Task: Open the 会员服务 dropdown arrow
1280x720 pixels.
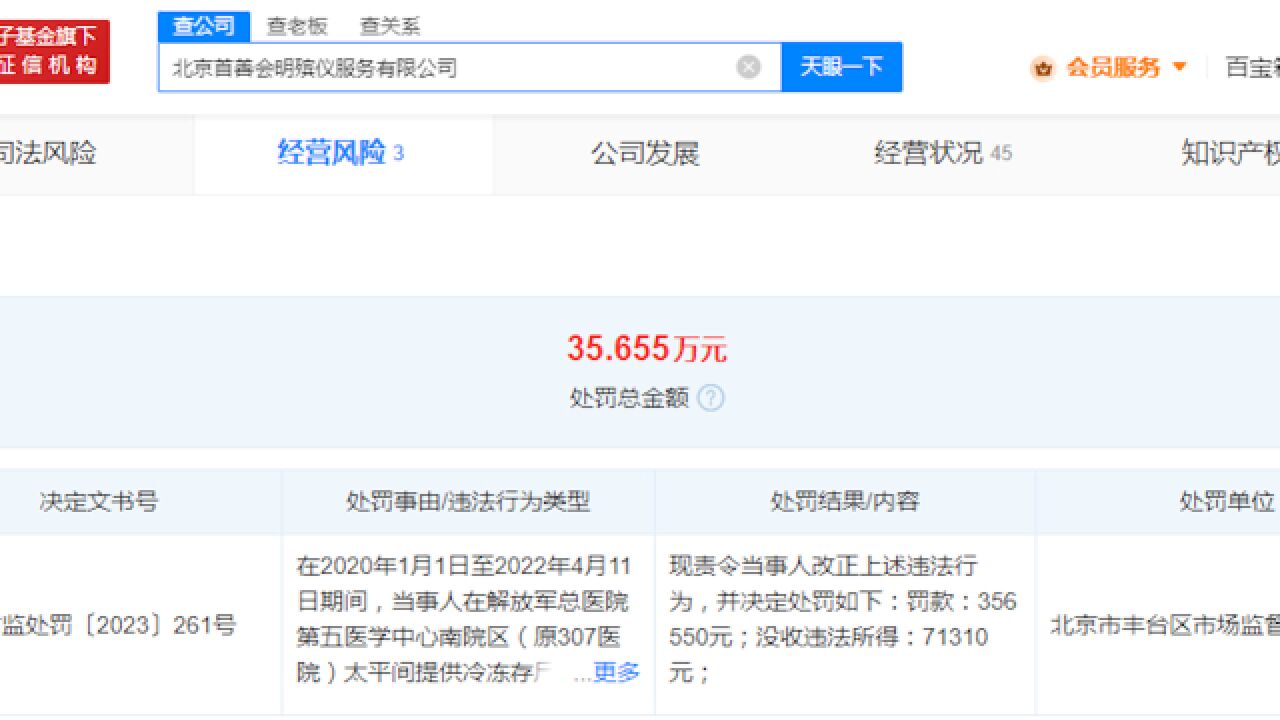Action: click(x=1179, y=67)
